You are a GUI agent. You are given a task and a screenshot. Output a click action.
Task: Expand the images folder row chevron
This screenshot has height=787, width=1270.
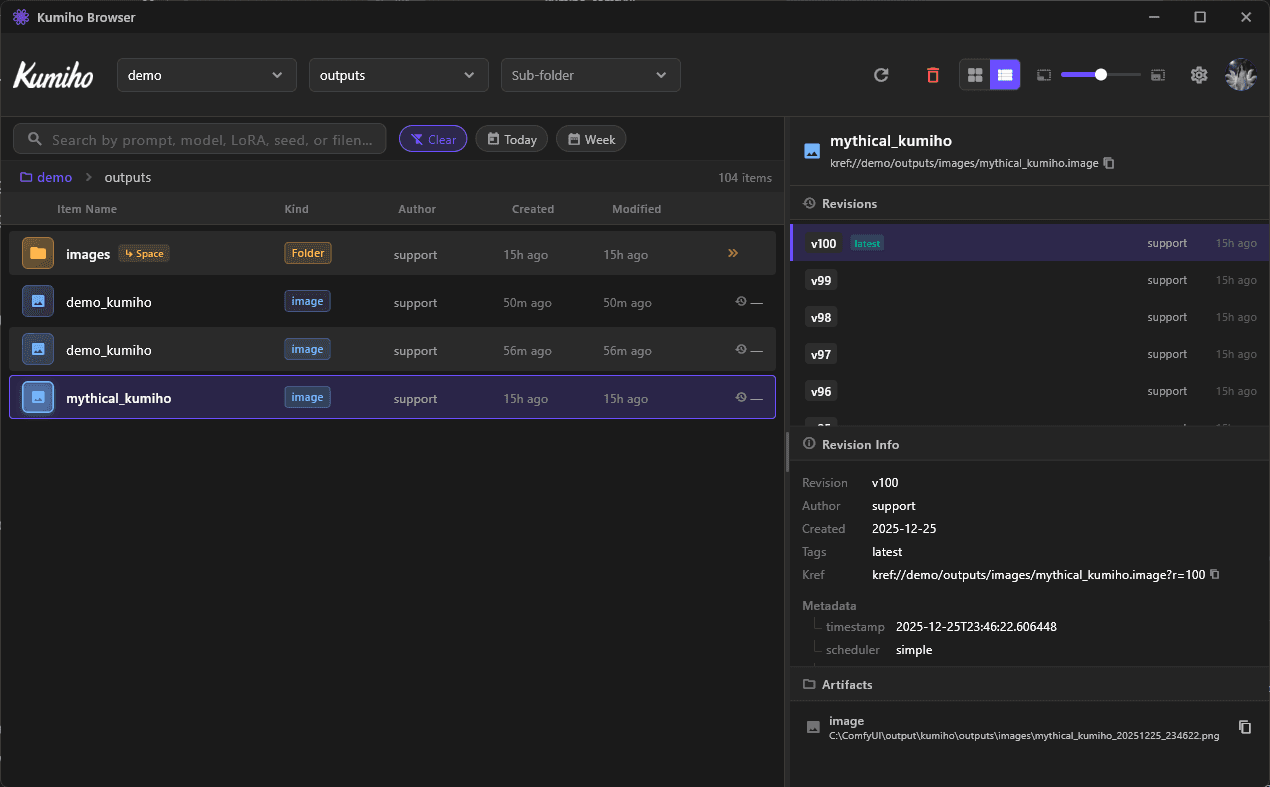[x=733, y=253]
